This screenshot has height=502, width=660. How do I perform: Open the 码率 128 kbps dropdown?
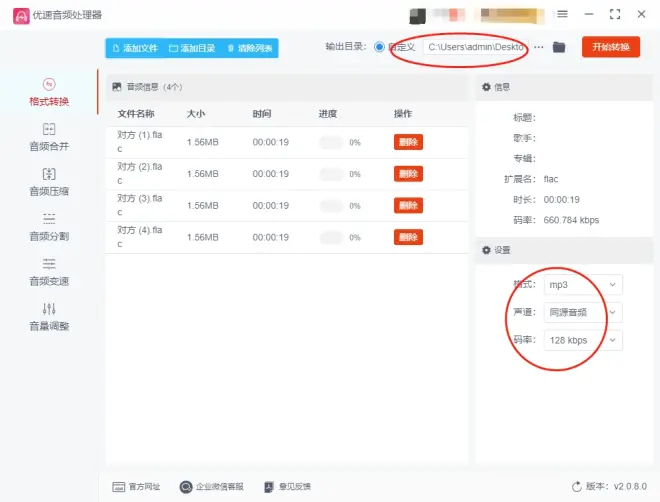[583, 340]
